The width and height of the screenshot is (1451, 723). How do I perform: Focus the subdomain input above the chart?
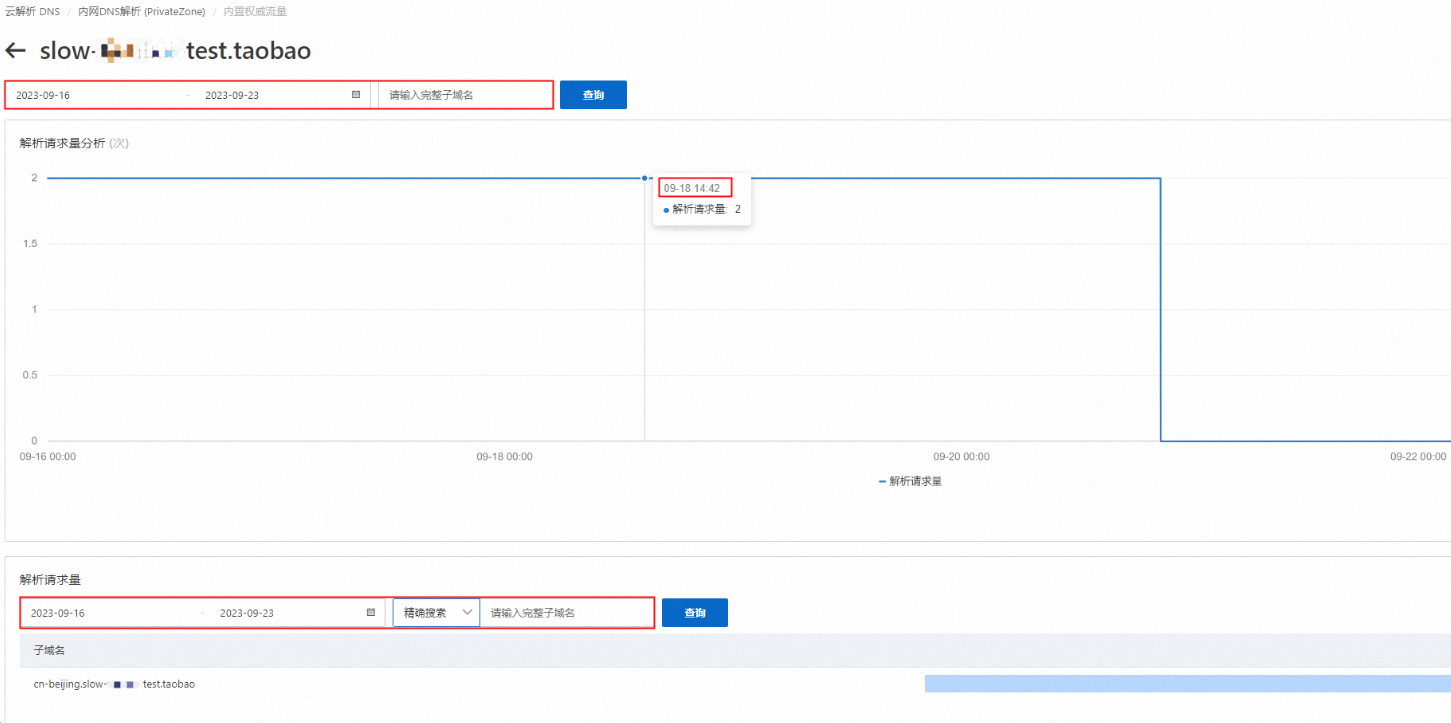tap(464, 95)
